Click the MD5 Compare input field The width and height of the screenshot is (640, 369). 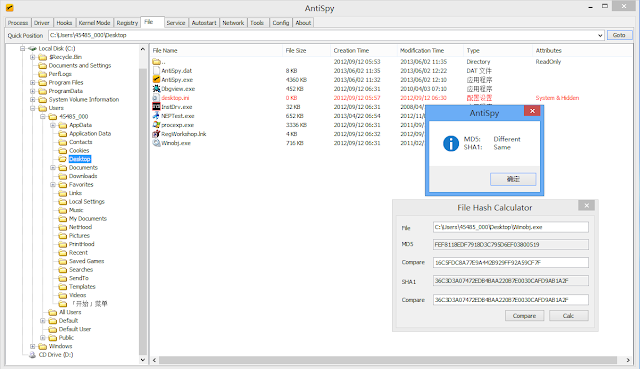point(511,262)
